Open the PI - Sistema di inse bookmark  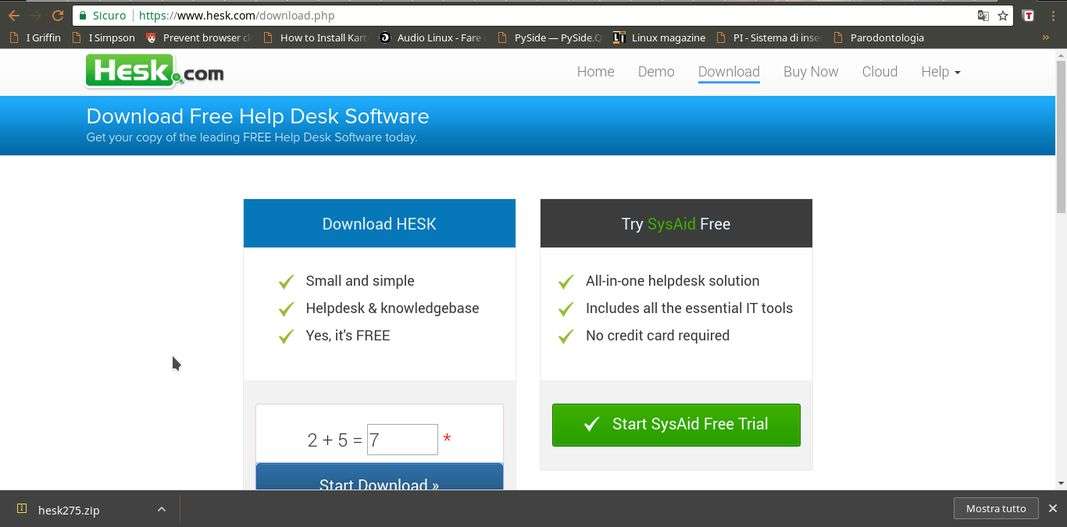click(770, 38)
